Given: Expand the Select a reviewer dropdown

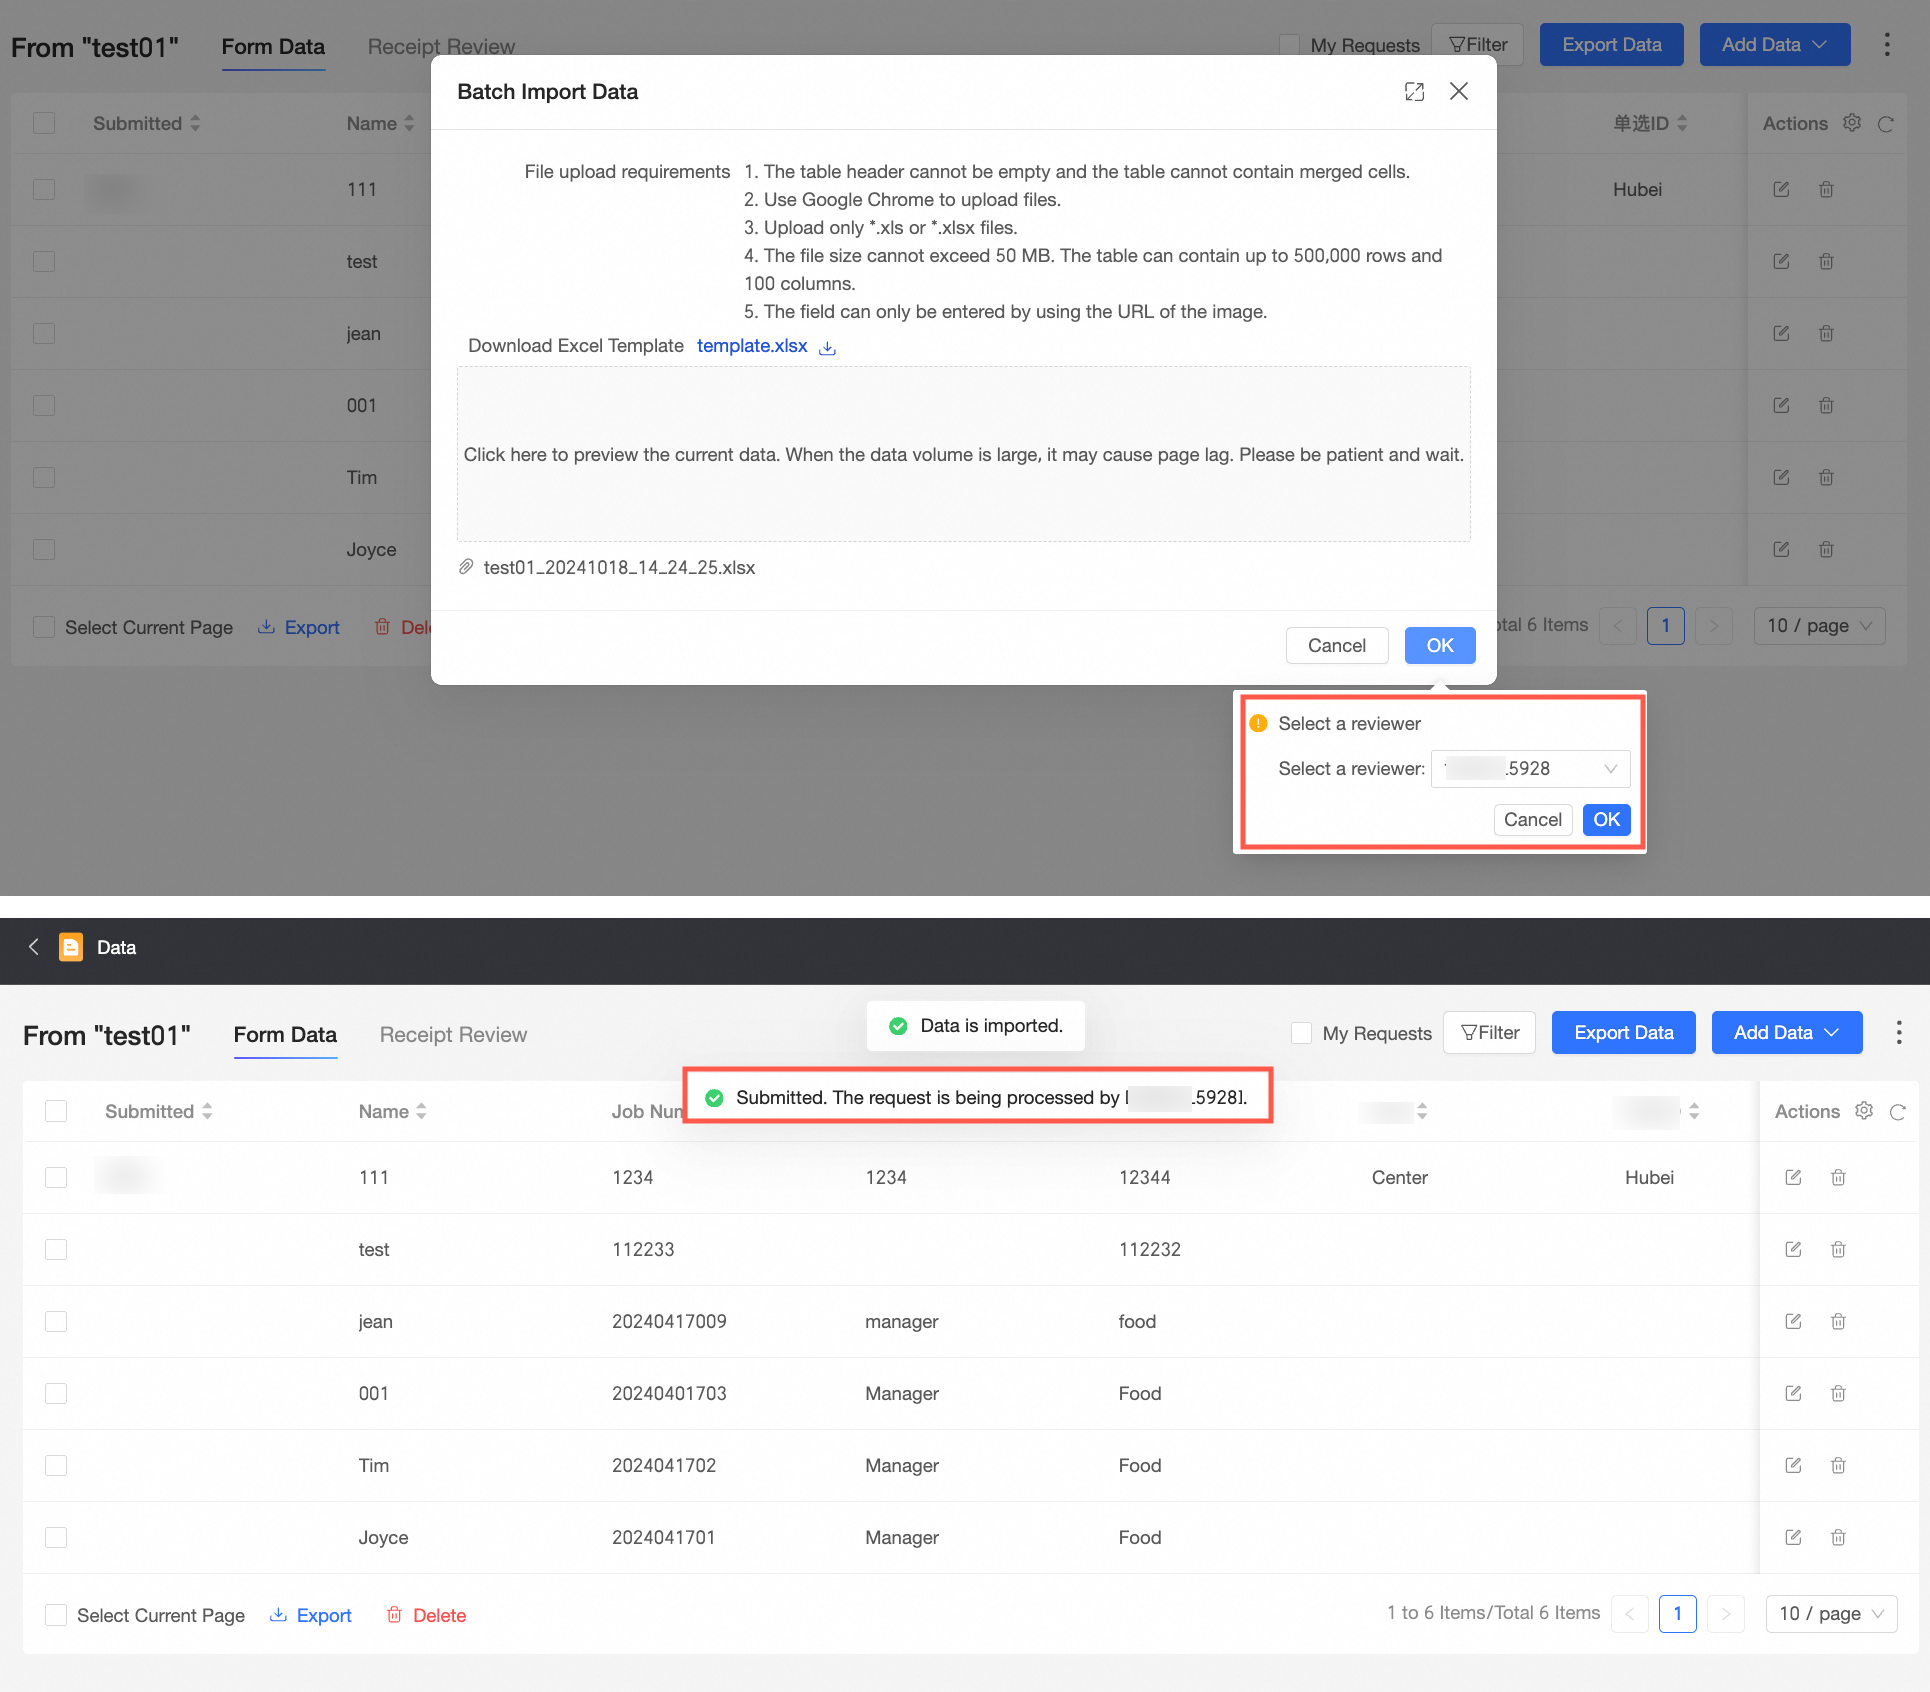Looking at the screenshot, I should point(1530,769).
